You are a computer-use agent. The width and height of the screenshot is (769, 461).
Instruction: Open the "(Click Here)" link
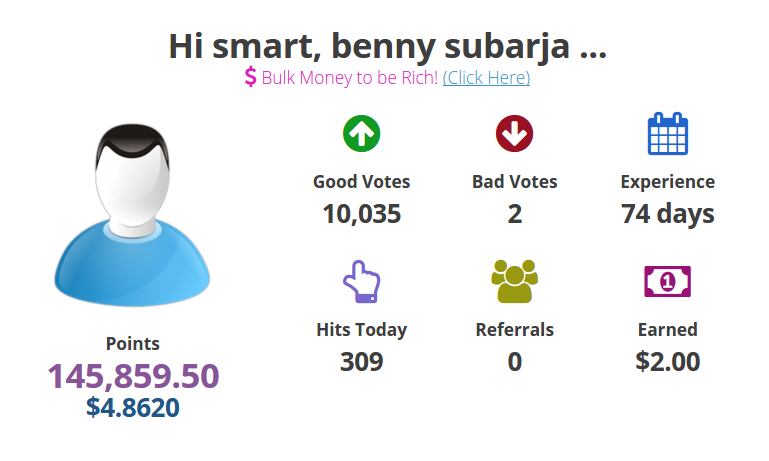click(x=486, y=77)
